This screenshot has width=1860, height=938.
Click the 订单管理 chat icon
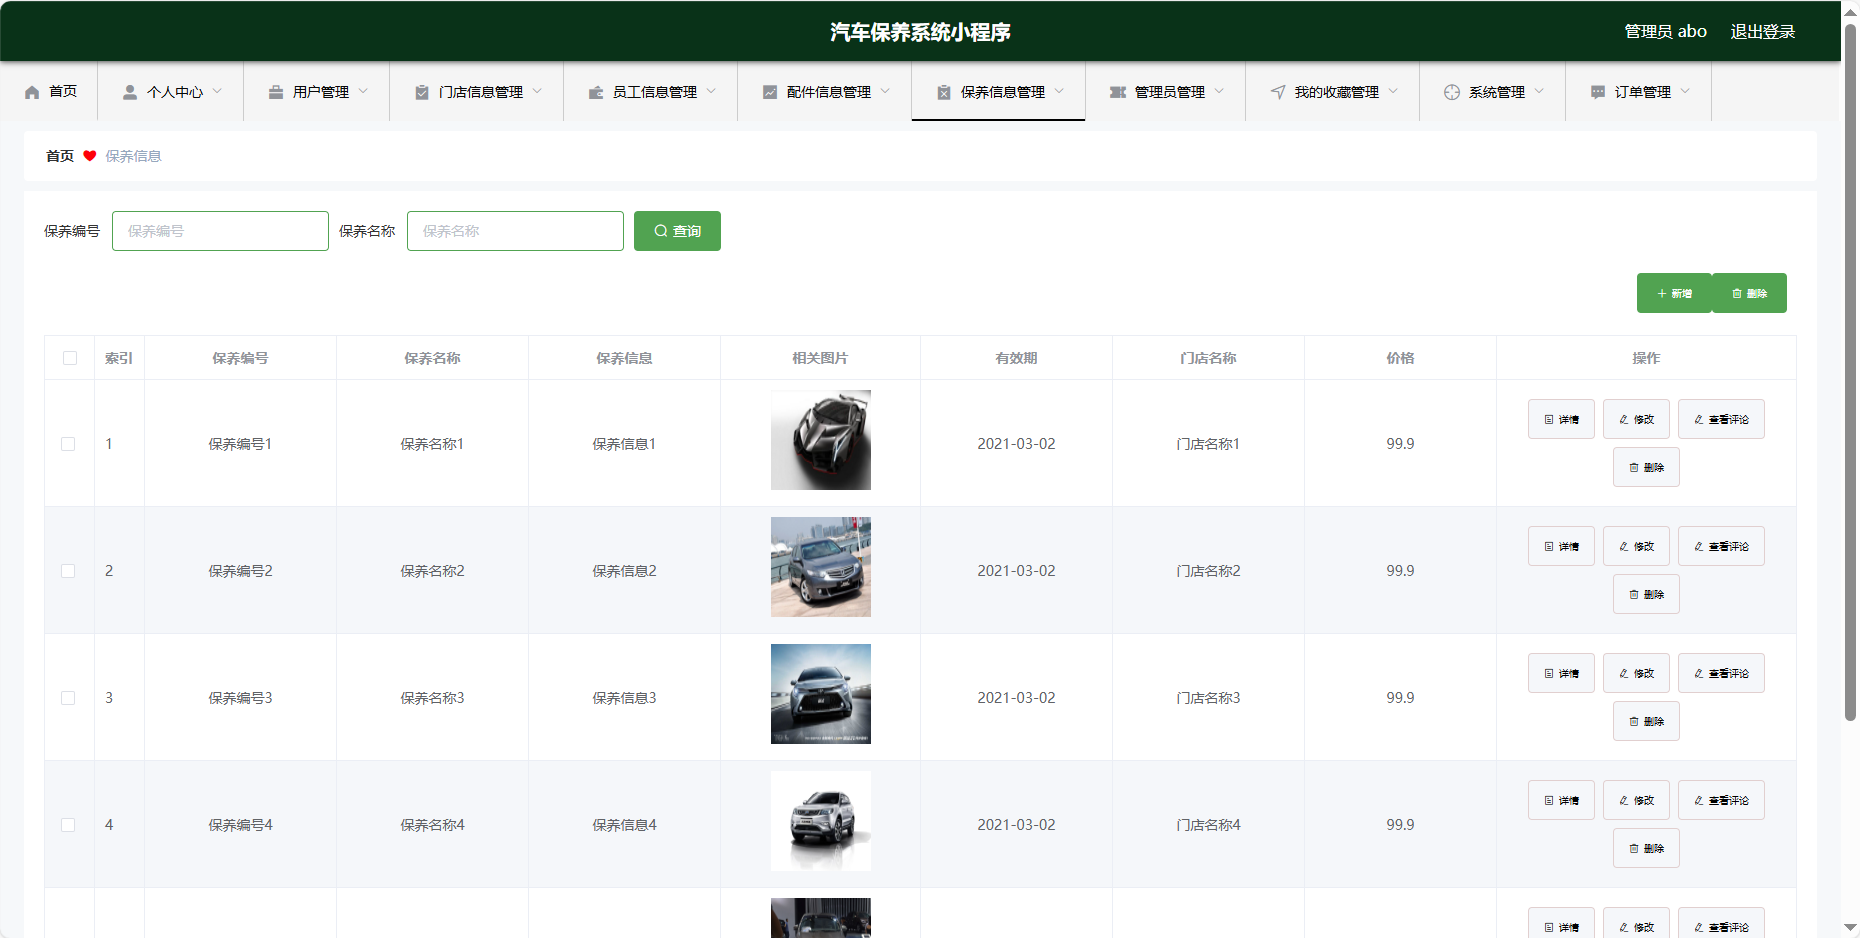tap(1598, 92)
